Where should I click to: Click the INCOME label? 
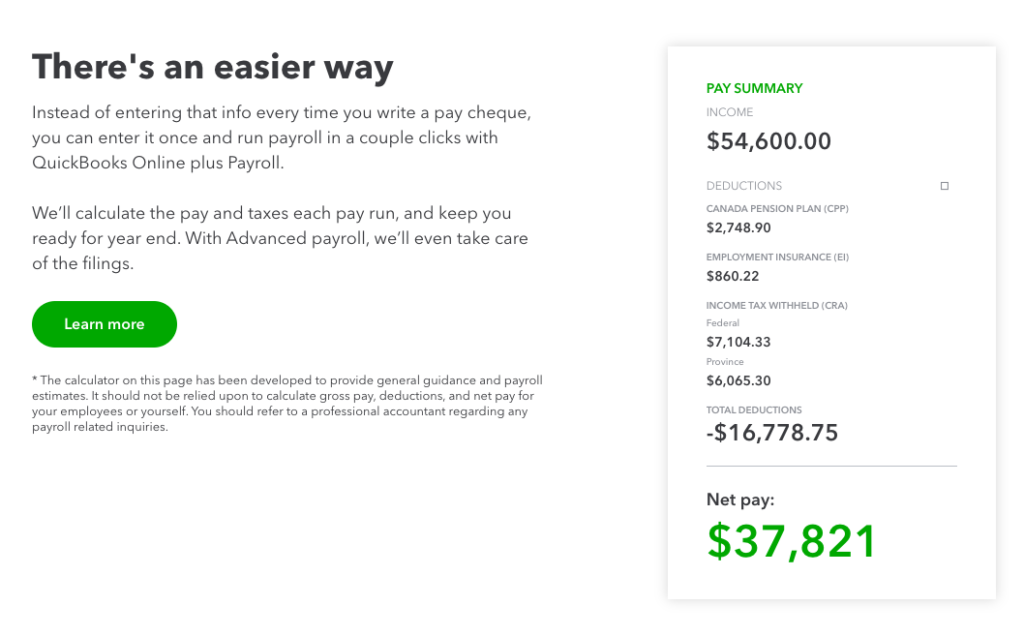click(x=729, y=112)
